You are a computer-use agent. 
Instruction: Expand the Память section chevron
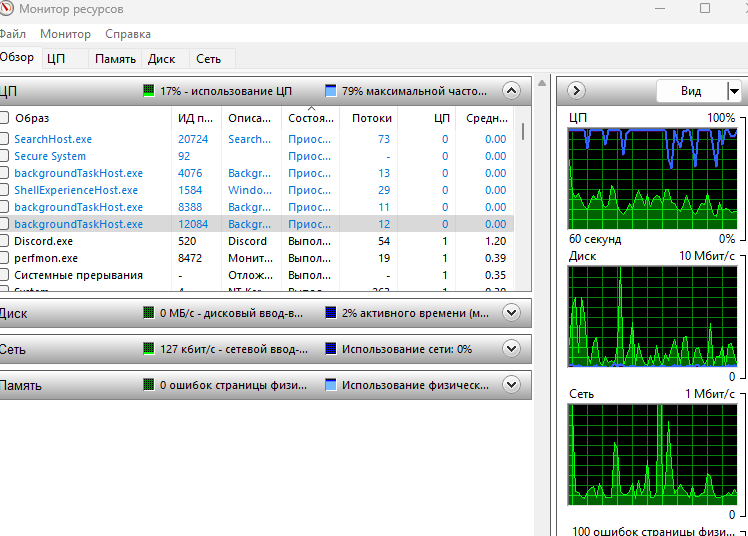[x=511, y=385]
